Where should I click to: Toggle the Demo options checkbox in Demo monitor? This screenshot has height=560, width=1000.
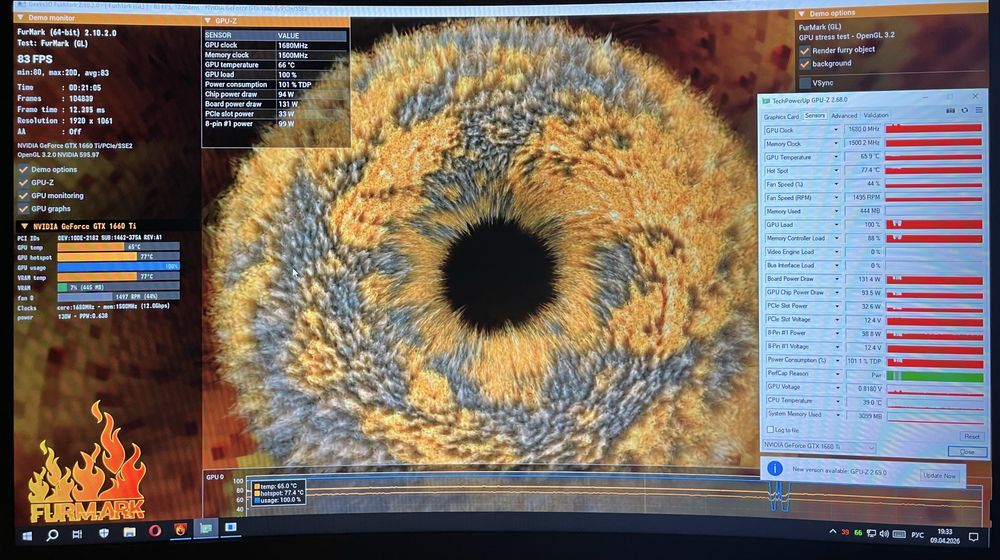click(x=24, y=170)
